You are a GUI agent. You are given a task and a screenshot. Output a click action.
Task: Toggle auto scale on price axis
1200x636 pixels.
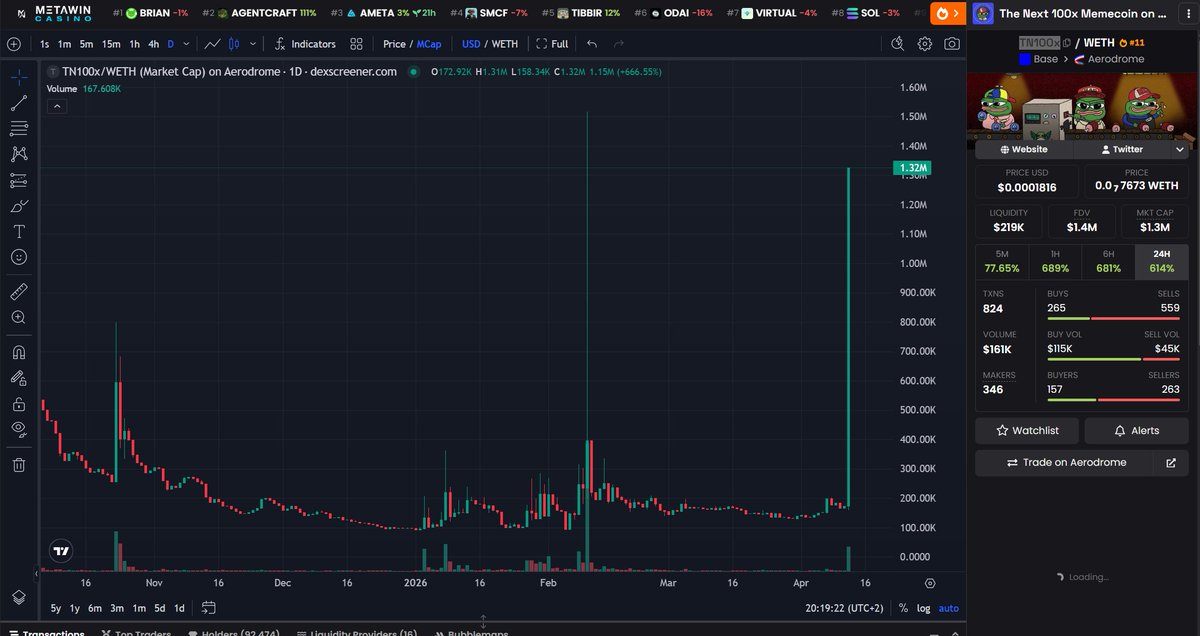click(948, 608)
